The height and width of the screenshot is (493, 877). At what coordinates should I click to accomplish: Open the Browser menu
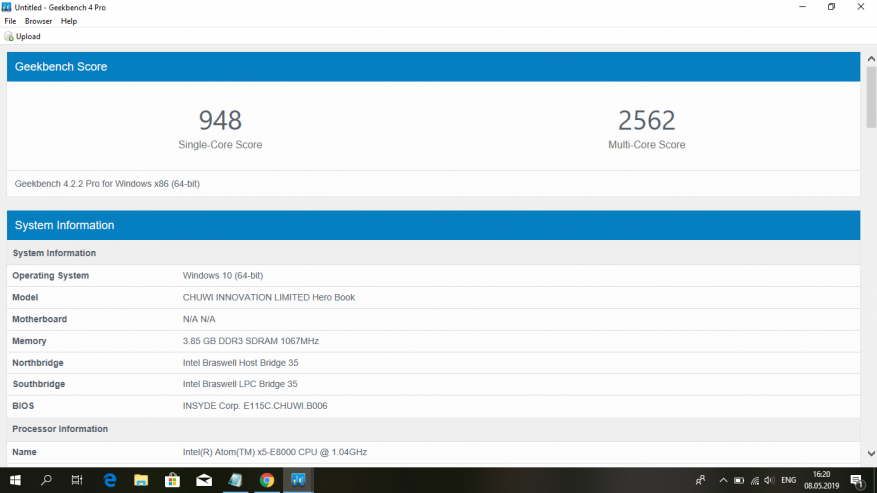[38, 21]
